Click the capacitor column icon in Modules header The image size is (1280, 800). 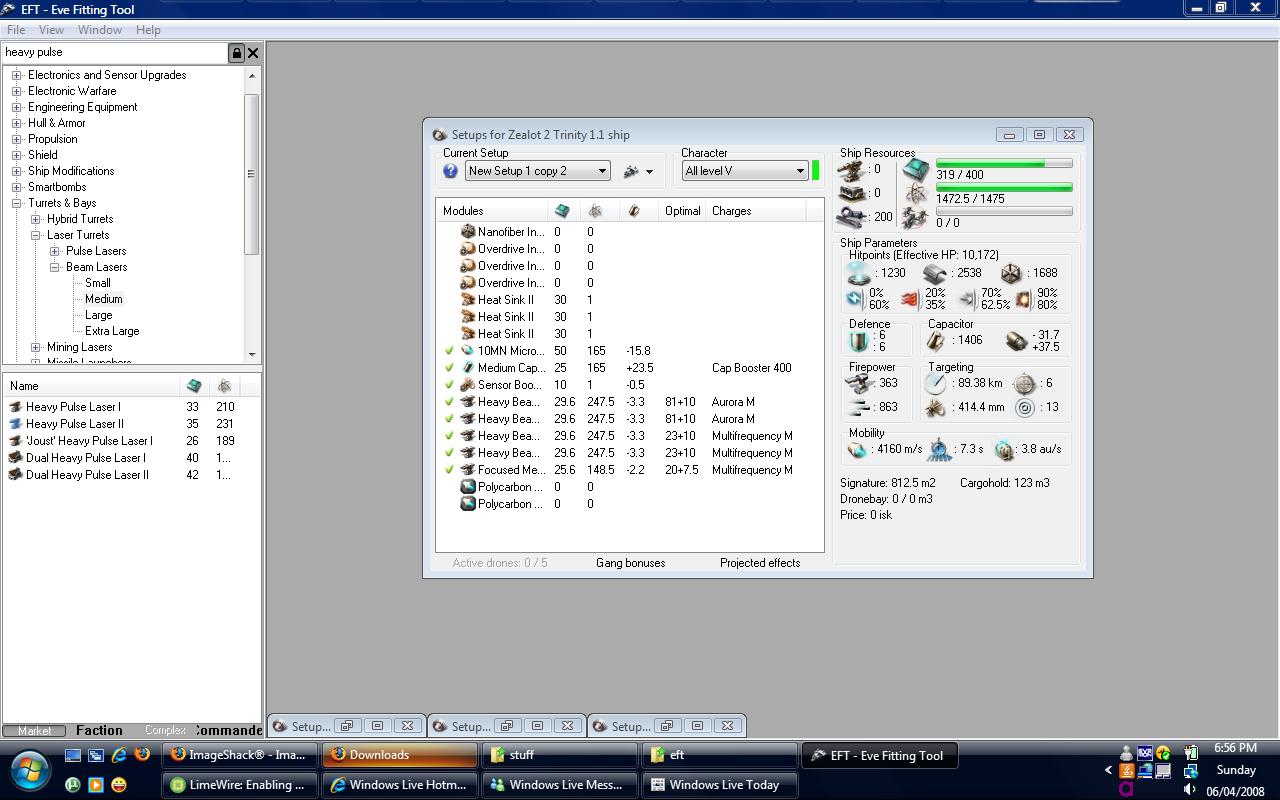point(633,211)
